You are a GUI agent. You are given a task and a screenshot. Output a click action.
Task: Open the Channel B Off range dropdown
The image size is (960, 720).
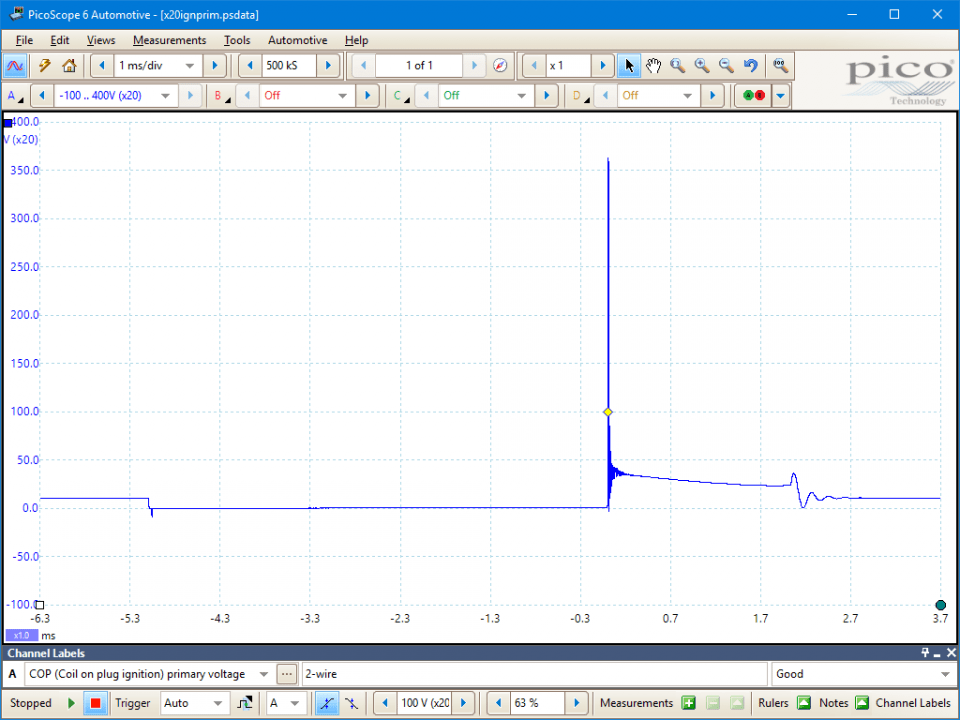tap(342, 96)
